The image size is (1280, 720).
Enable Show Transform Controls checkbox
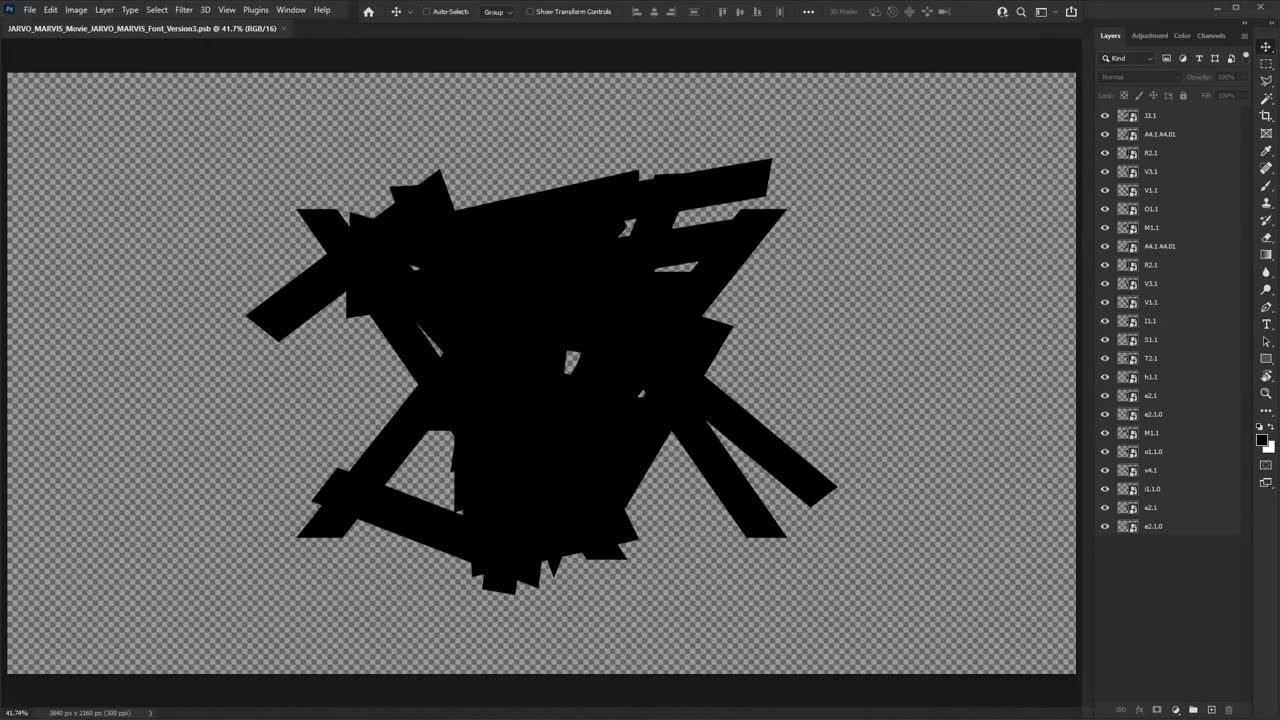tap(529, 12)
